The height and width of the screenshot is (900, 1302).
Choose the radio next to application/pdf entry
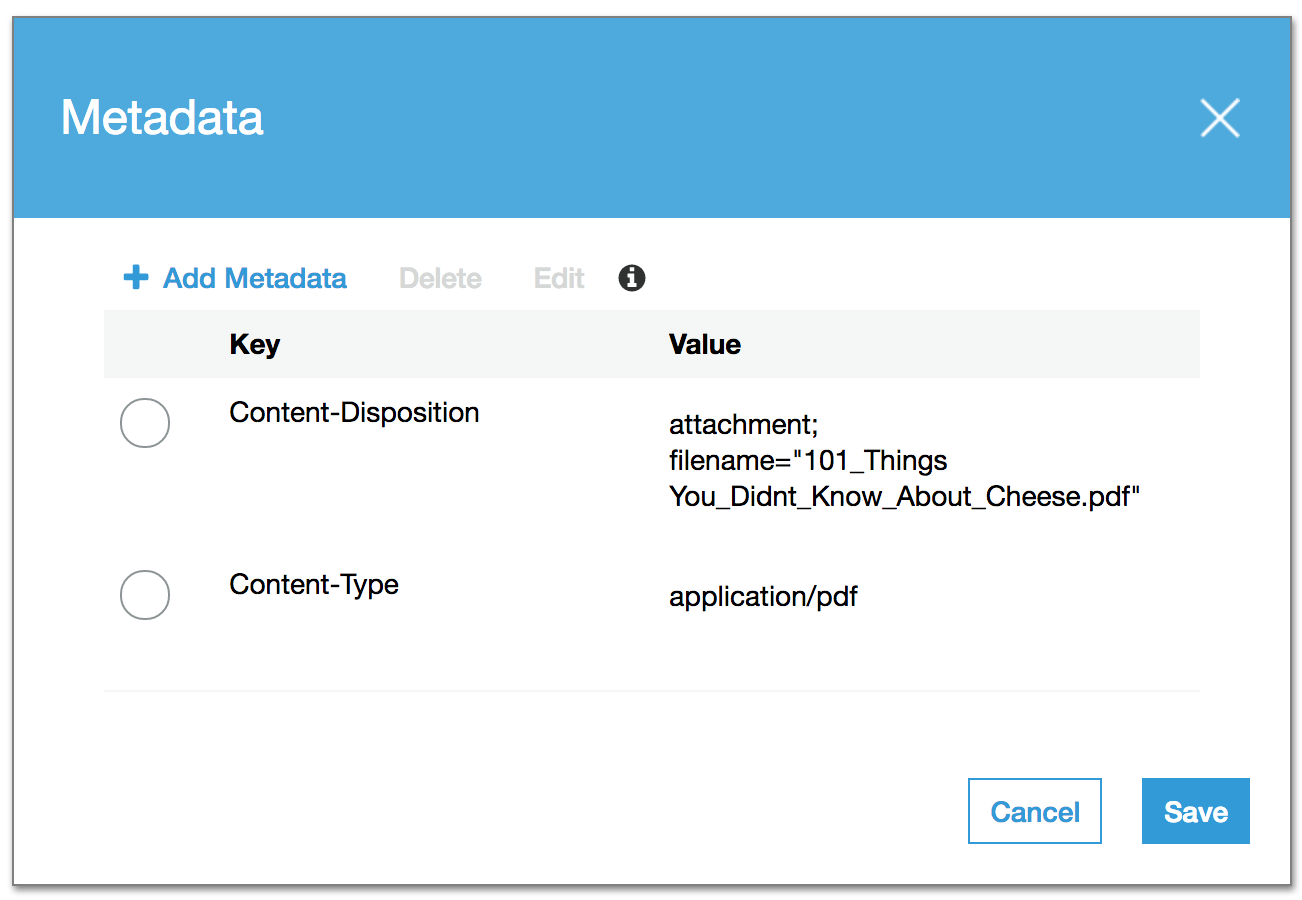pyautogui.click(x=144, y=595)
